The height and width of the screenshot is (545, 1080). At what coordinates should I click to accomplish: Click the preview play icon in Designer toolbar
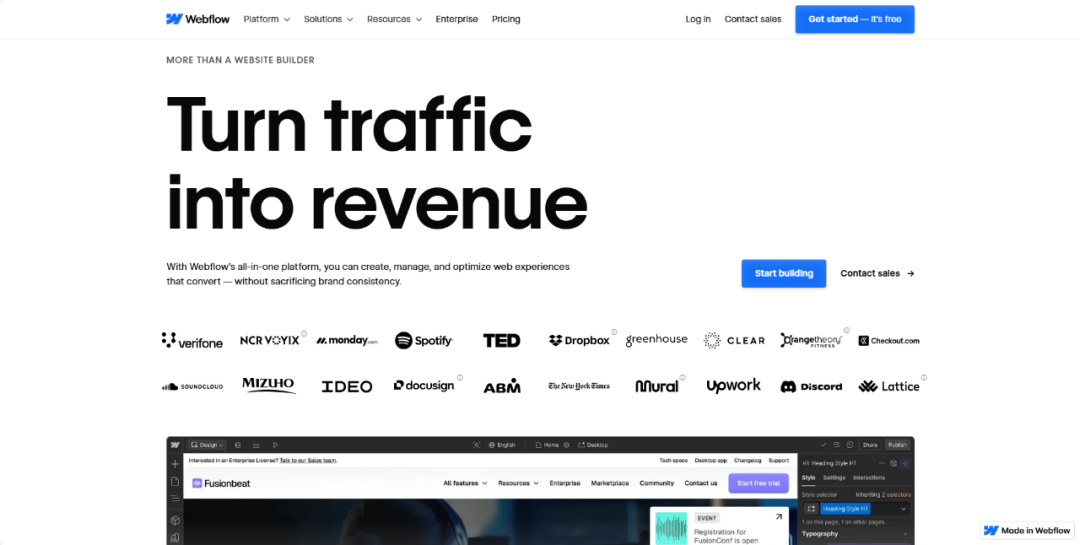pos(276,445)
